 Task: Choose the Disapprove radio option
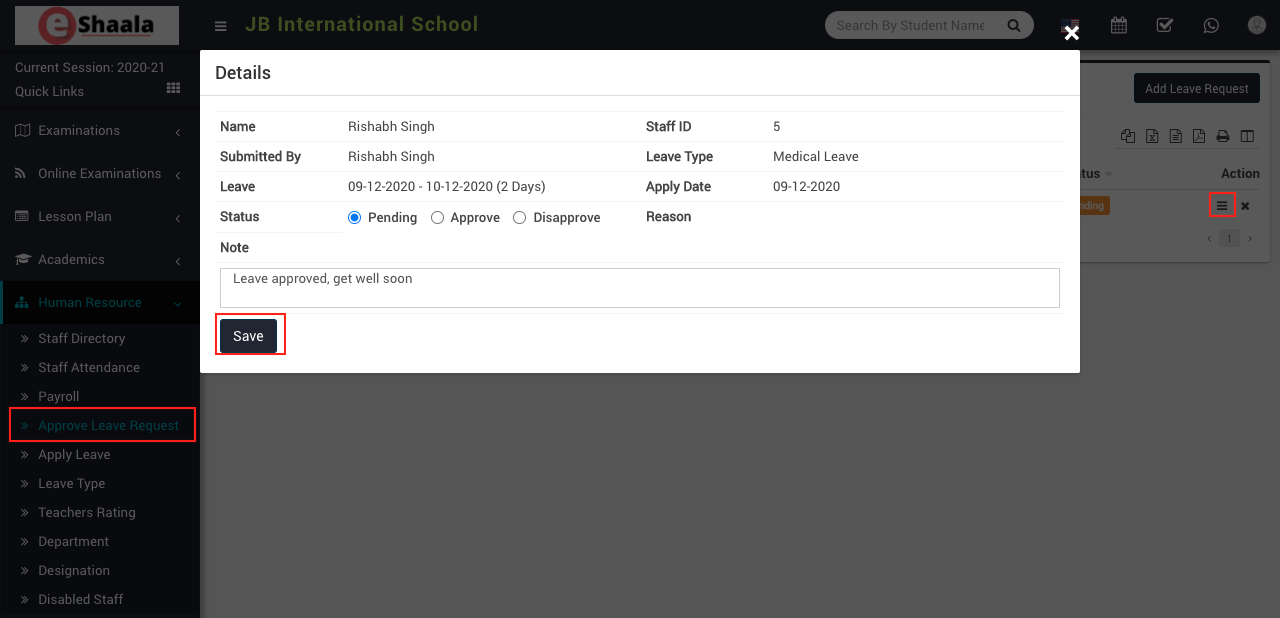pos(519,218)
